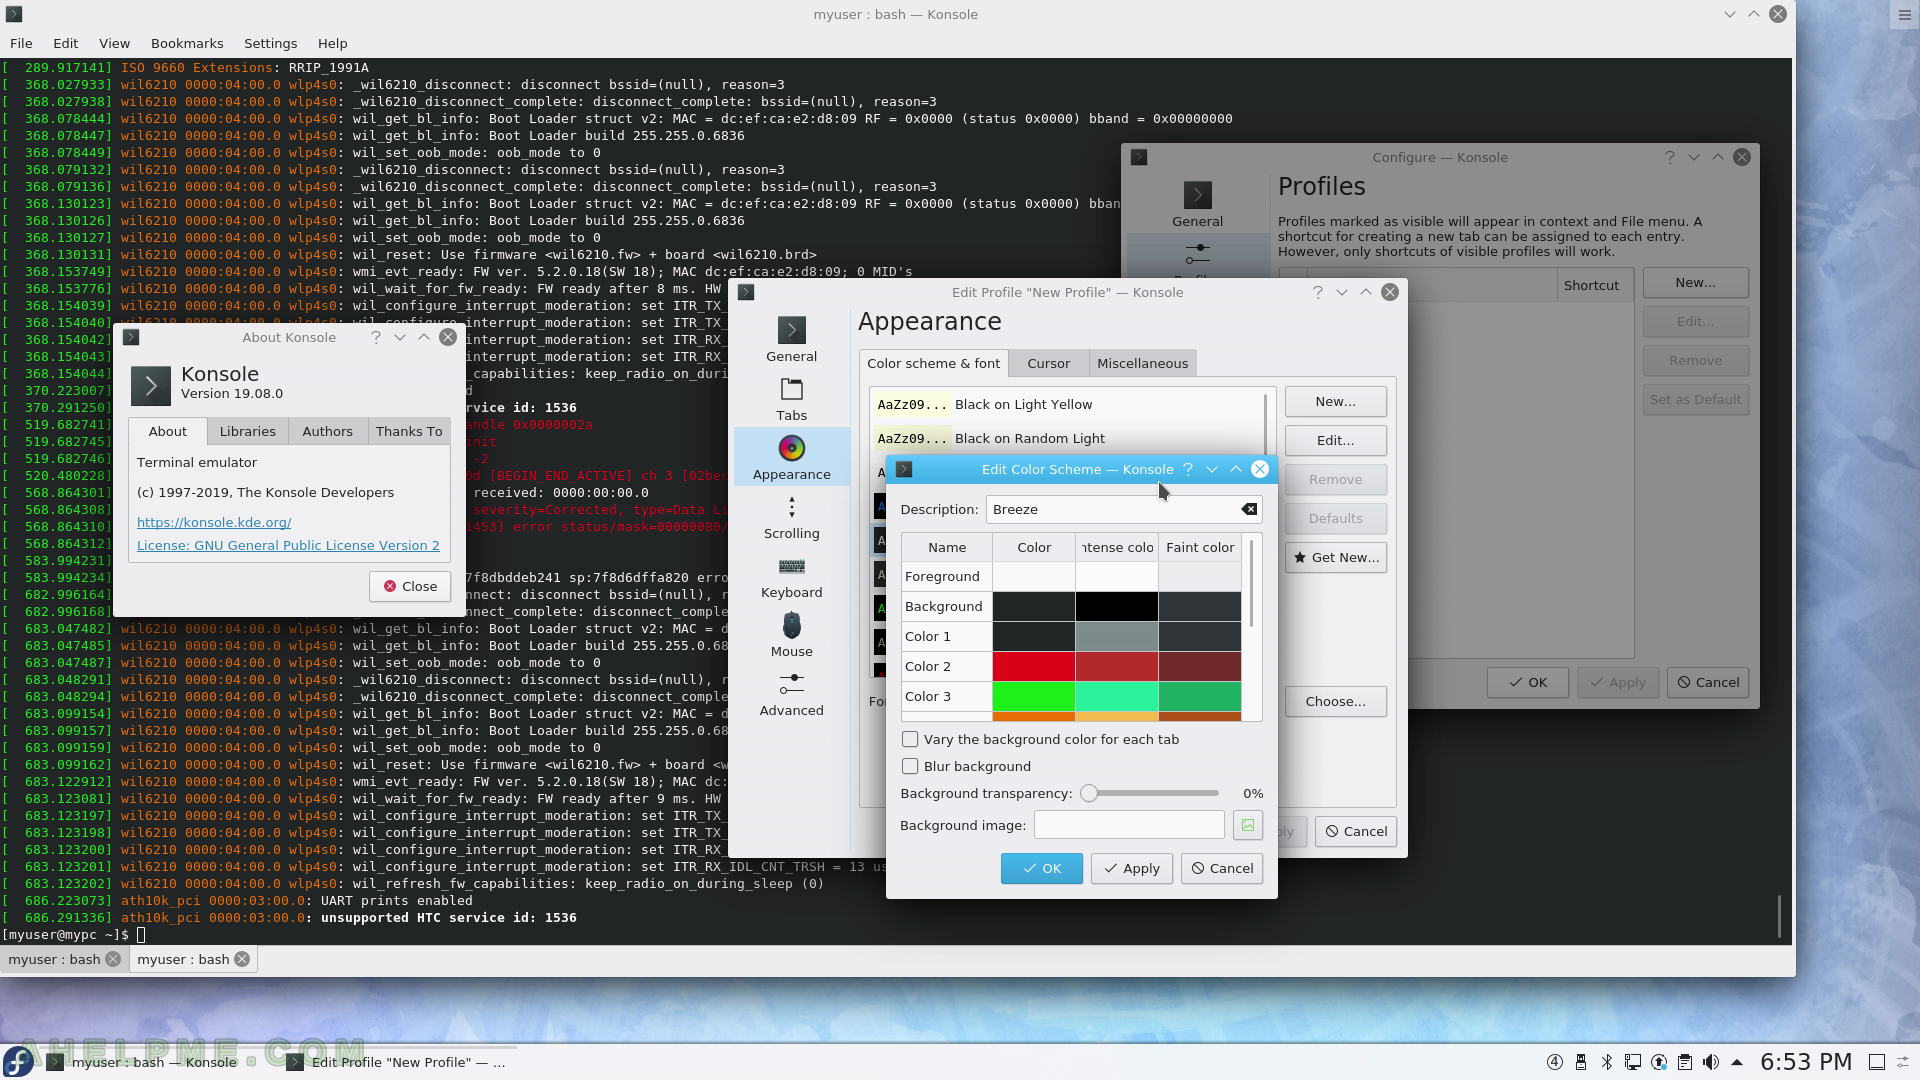The width and height of the screenshot is (1920, 1080).
Task: Click Cancel in Edit Color Scheme dialog
Action: (x=1222, y=868)
